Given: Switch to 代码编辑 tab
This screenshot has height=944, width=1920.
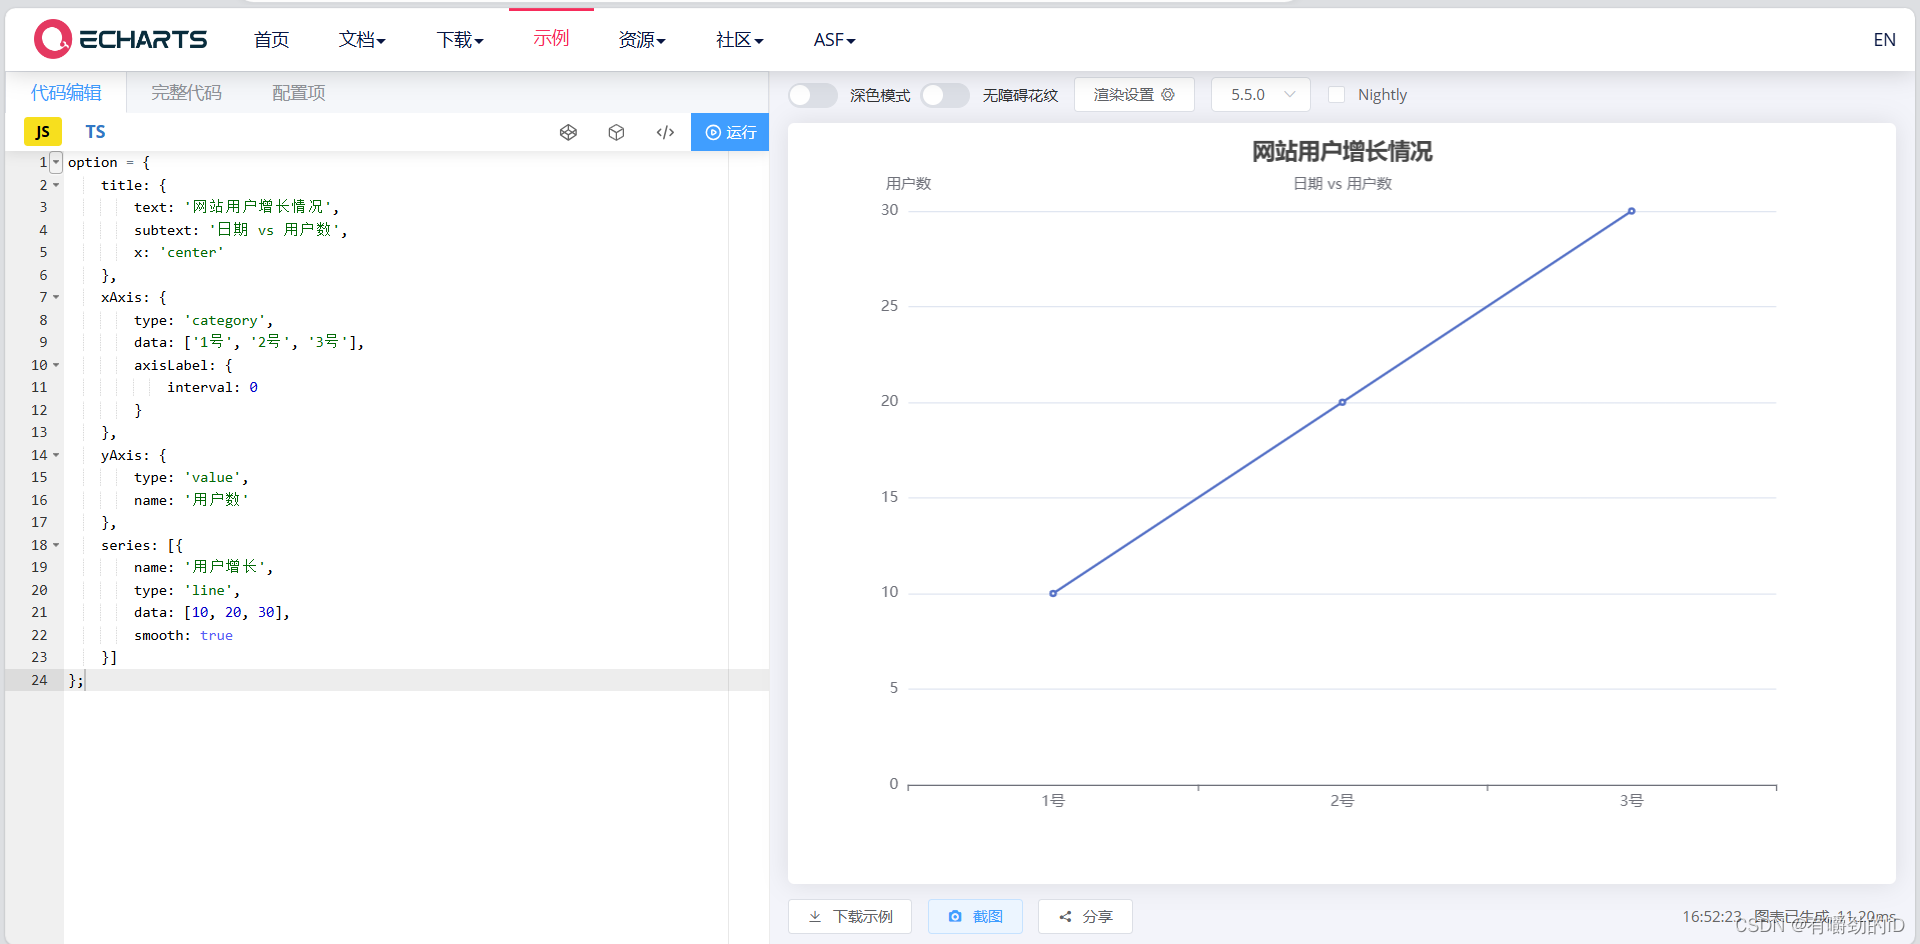Looking at the screenshot, I should (66, 93).
